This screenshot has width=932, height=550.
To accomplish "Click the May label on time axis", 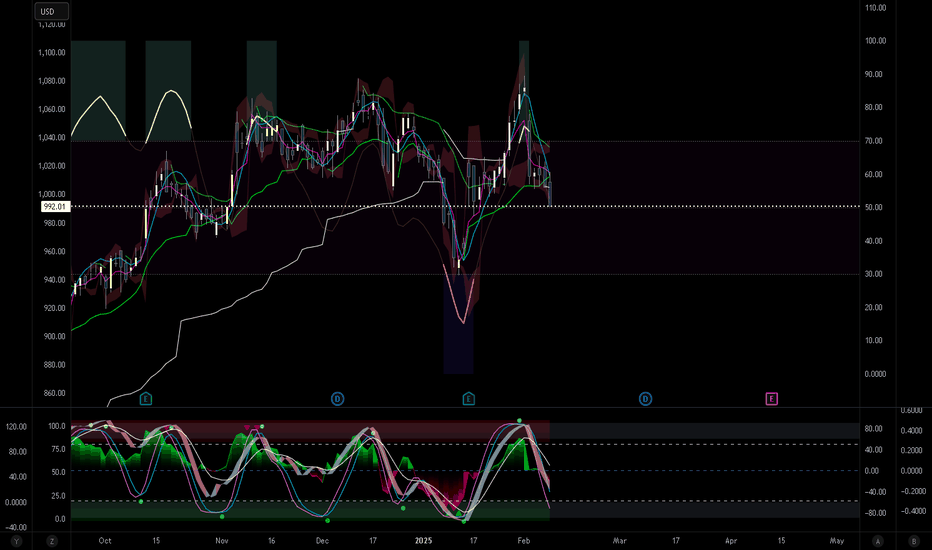I will coord(837,540).
